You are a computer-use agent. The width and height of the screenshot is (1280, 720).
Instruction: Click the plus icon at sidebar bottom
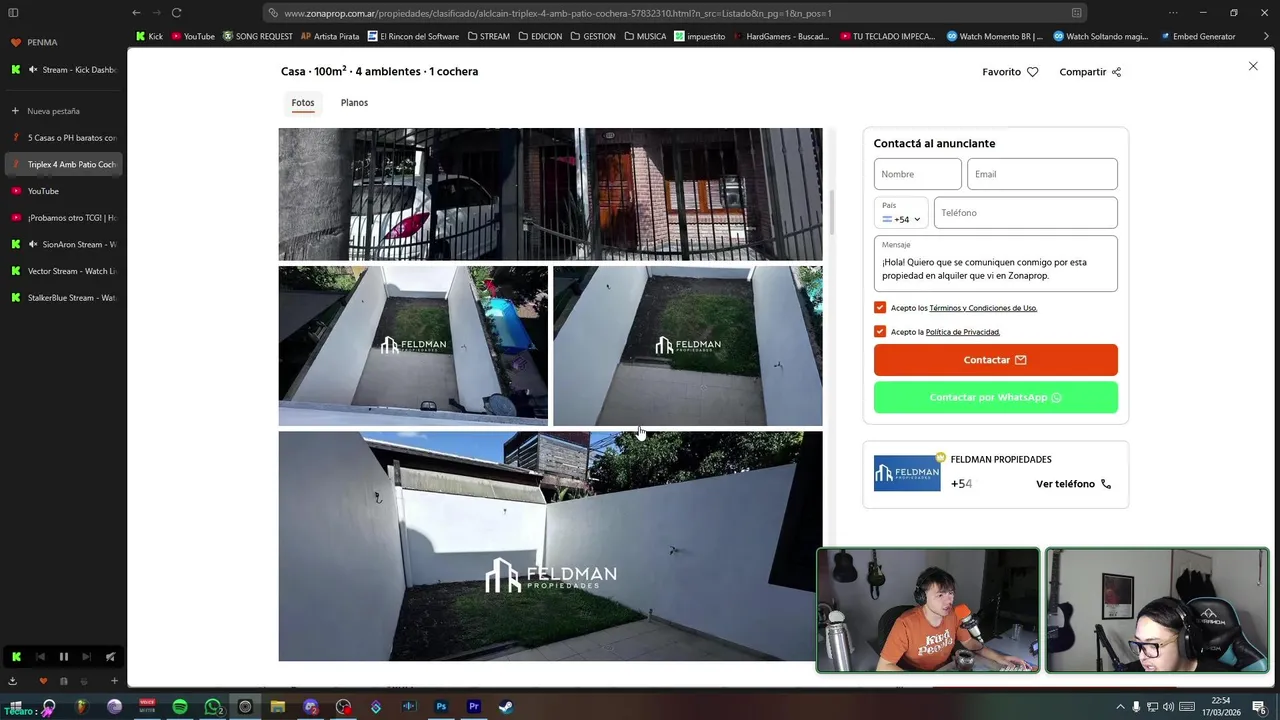click(x=114, y=681)
